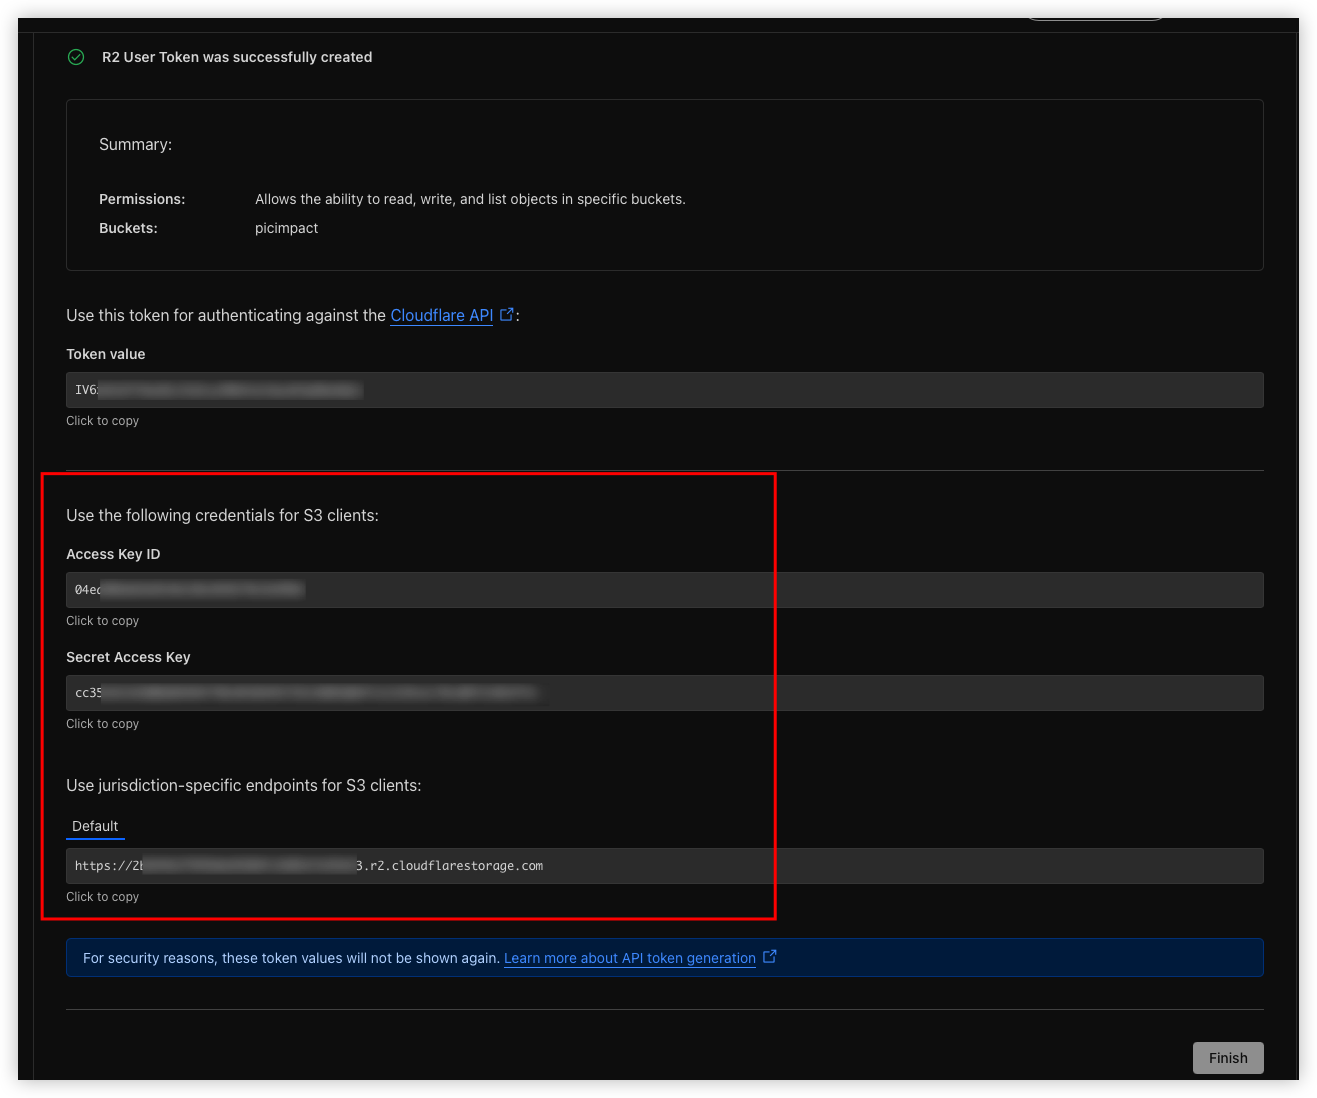Viewport: 1317px width, 1098px height.
Task: Open Learn more about API token generation
Action: [629, 958]
